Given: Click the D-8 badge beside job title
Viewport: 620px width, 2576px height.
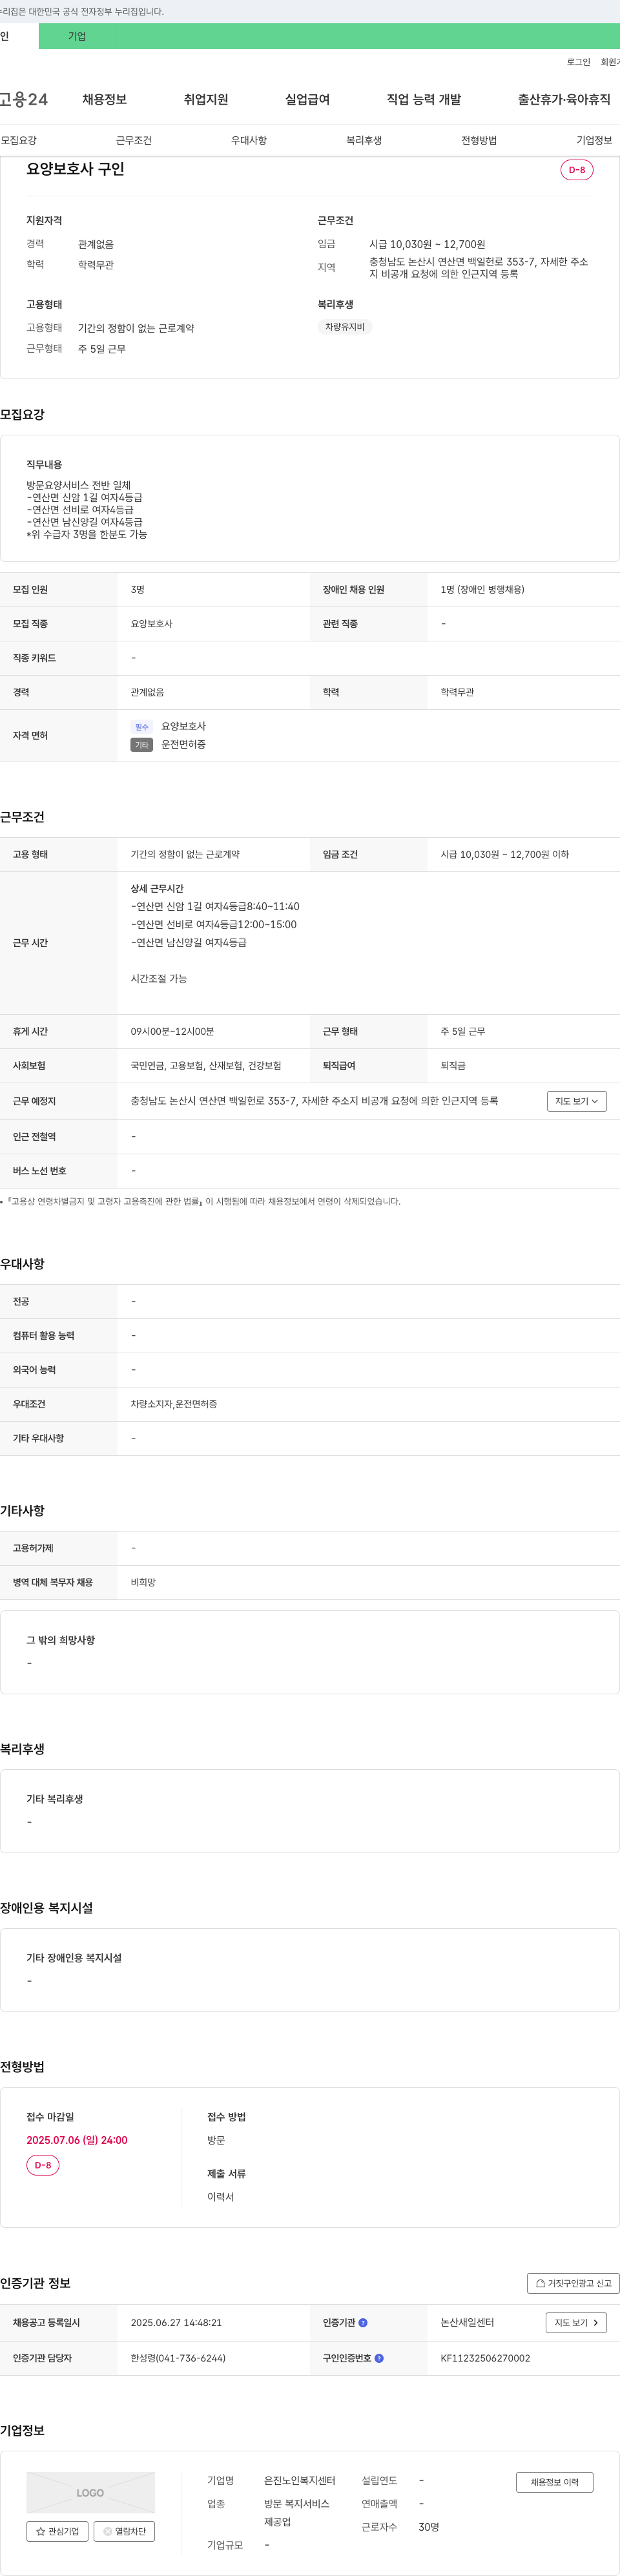Looking at the screenshot, I should pyautogui.click(x=577, y=170).
